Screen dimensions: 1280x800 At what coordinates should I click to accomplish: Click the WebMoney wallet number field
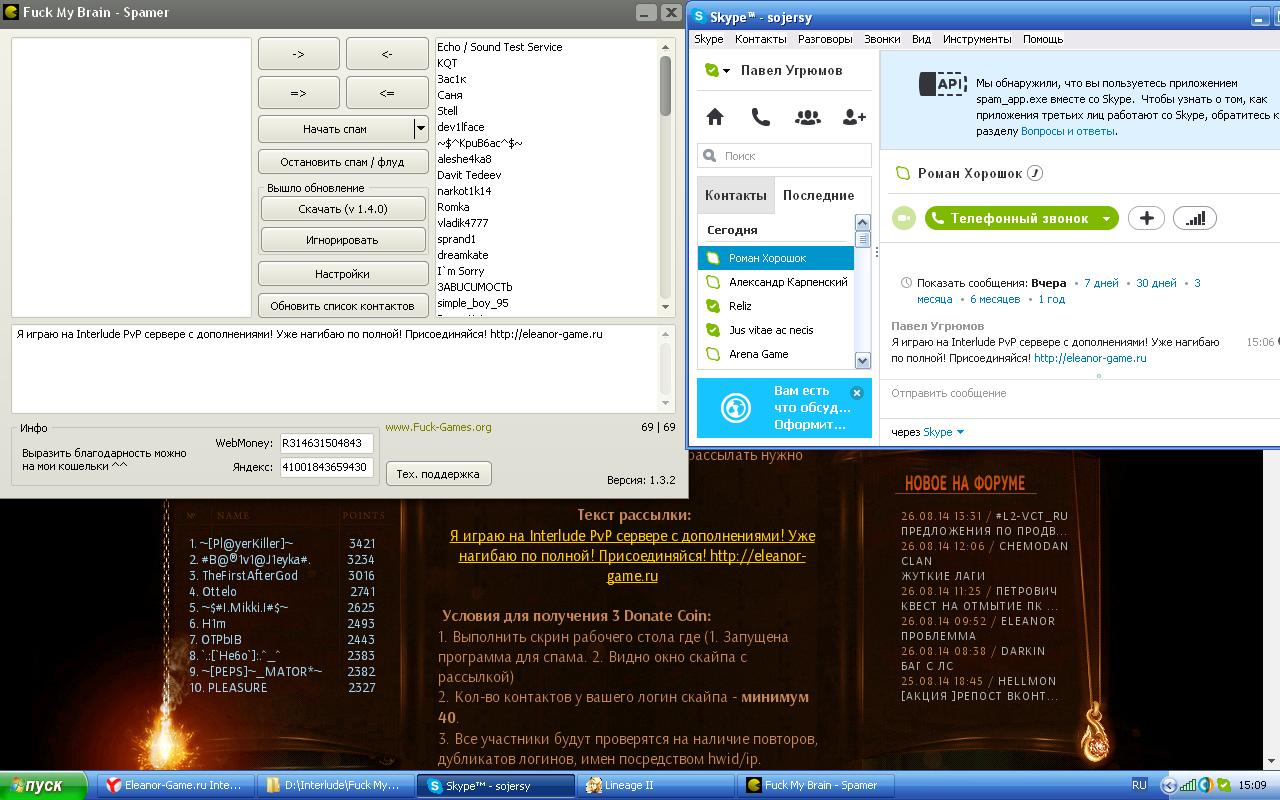[327, 443]
